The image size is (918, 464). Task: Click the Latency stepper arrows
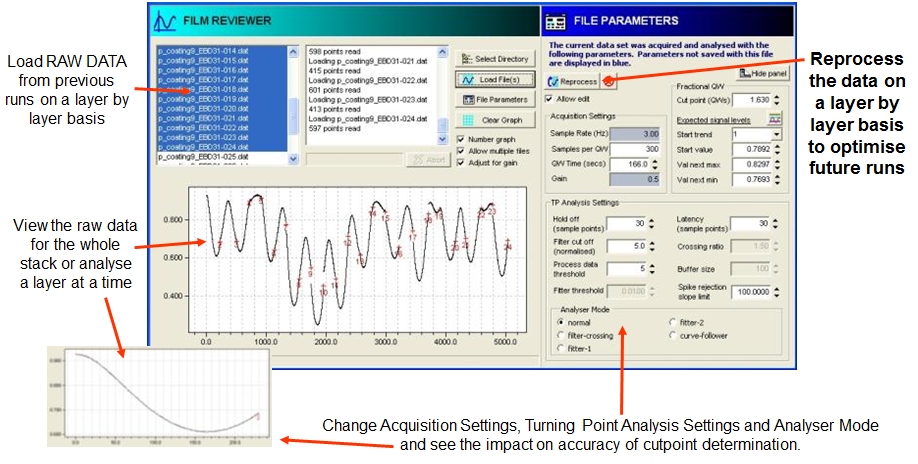775,224
